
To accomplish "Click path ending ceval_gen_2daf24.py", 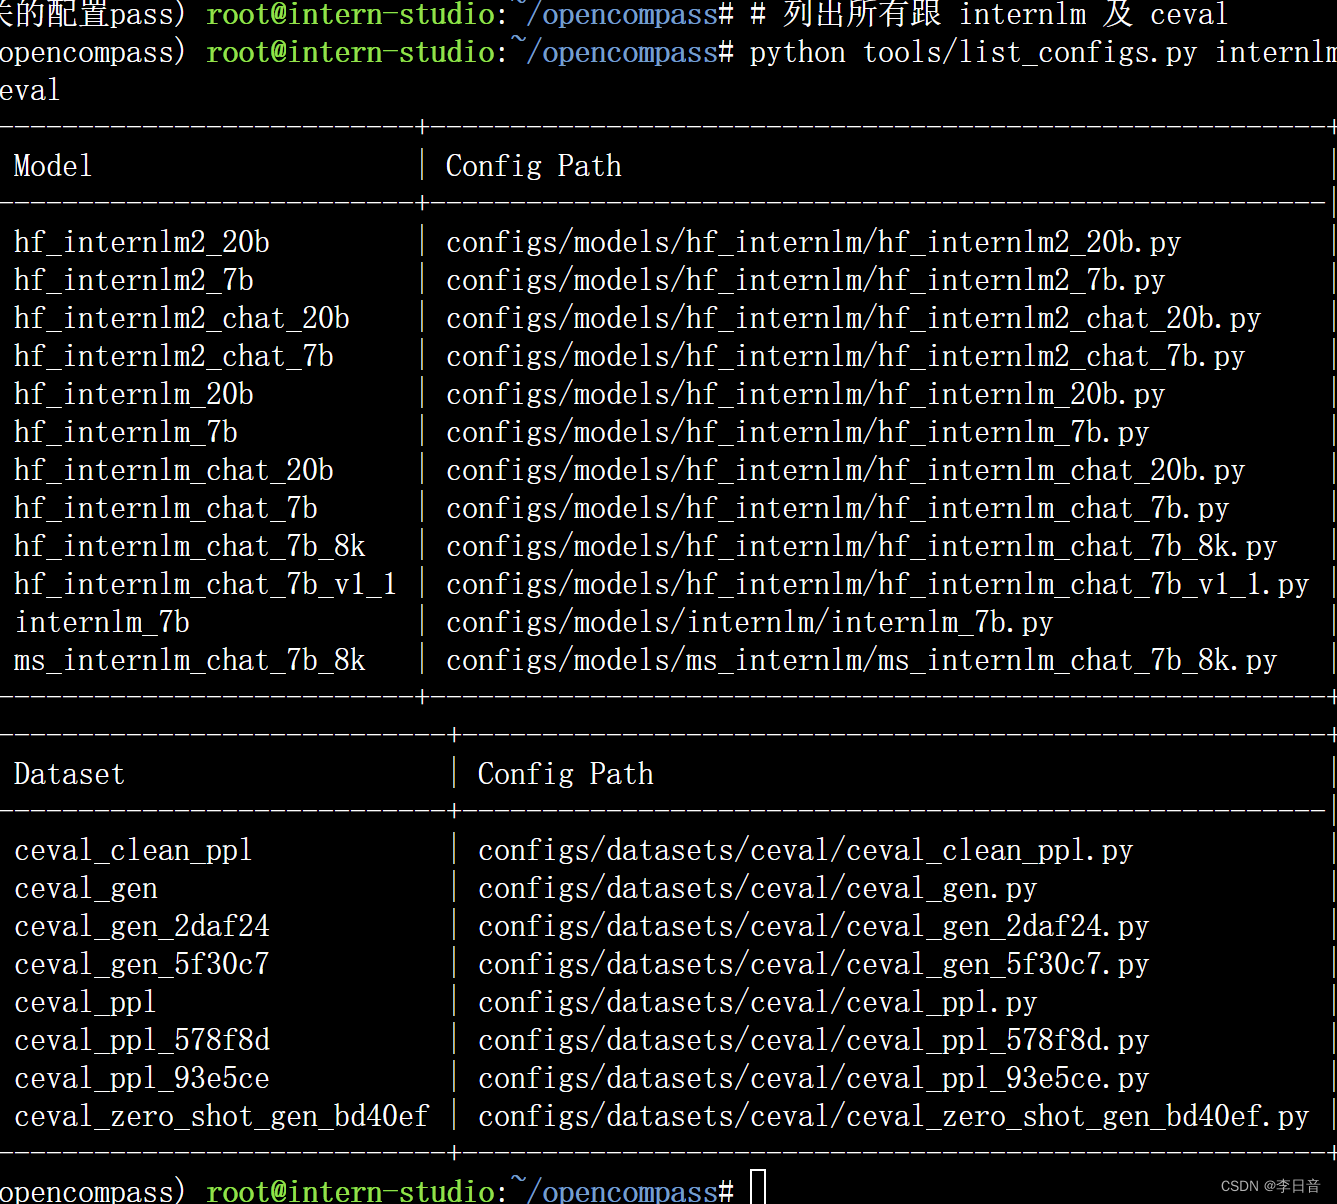I will [814, 927].
